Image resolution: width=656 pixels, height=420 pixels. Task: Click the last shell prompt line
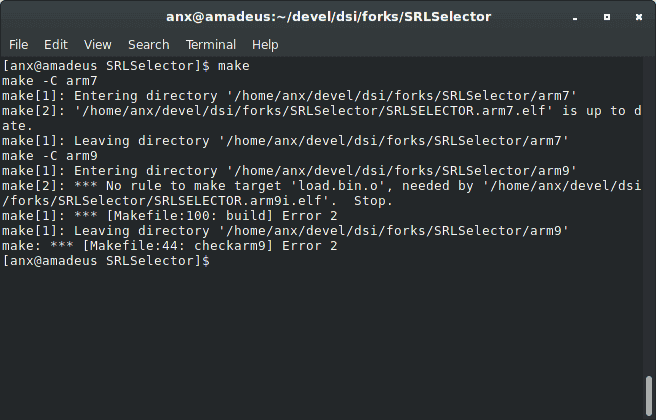point(106,261)
